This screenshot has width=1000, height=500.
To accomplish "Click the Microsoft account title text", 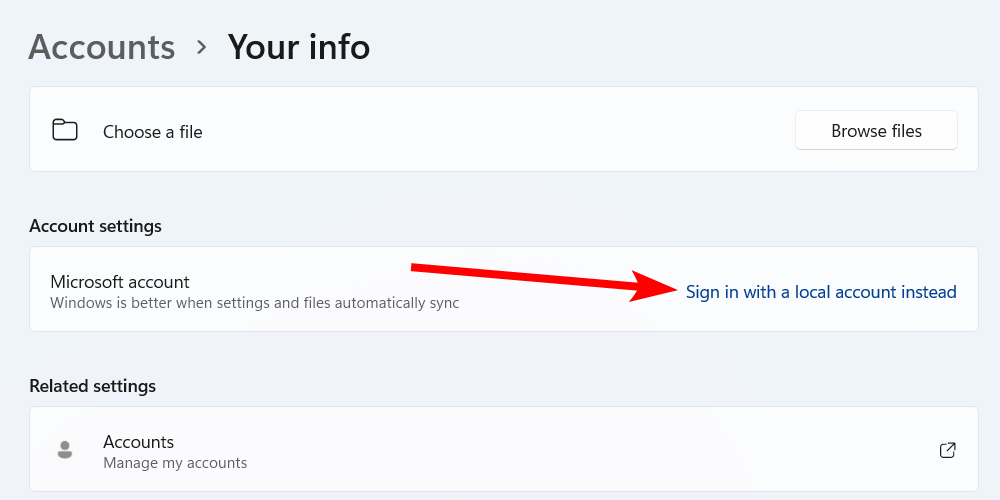I will 120,282.
